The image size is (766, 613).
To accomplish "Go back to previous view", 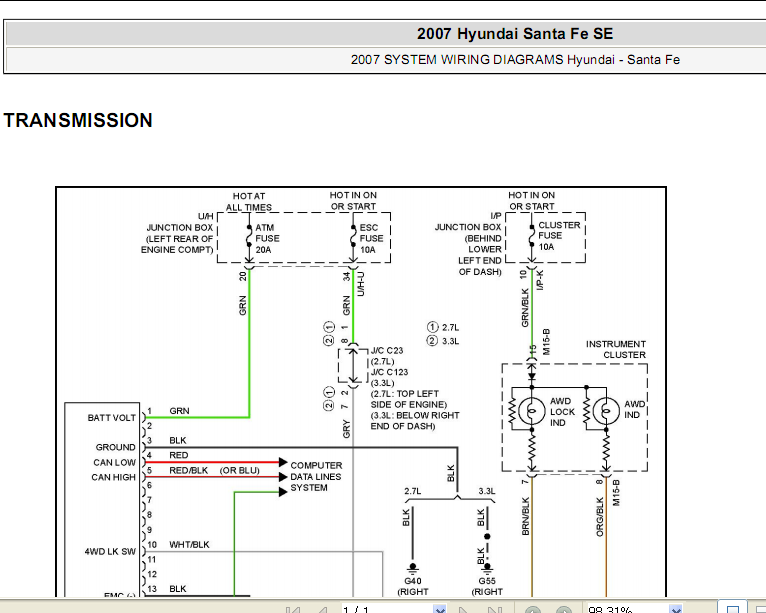I will [533, 610].
